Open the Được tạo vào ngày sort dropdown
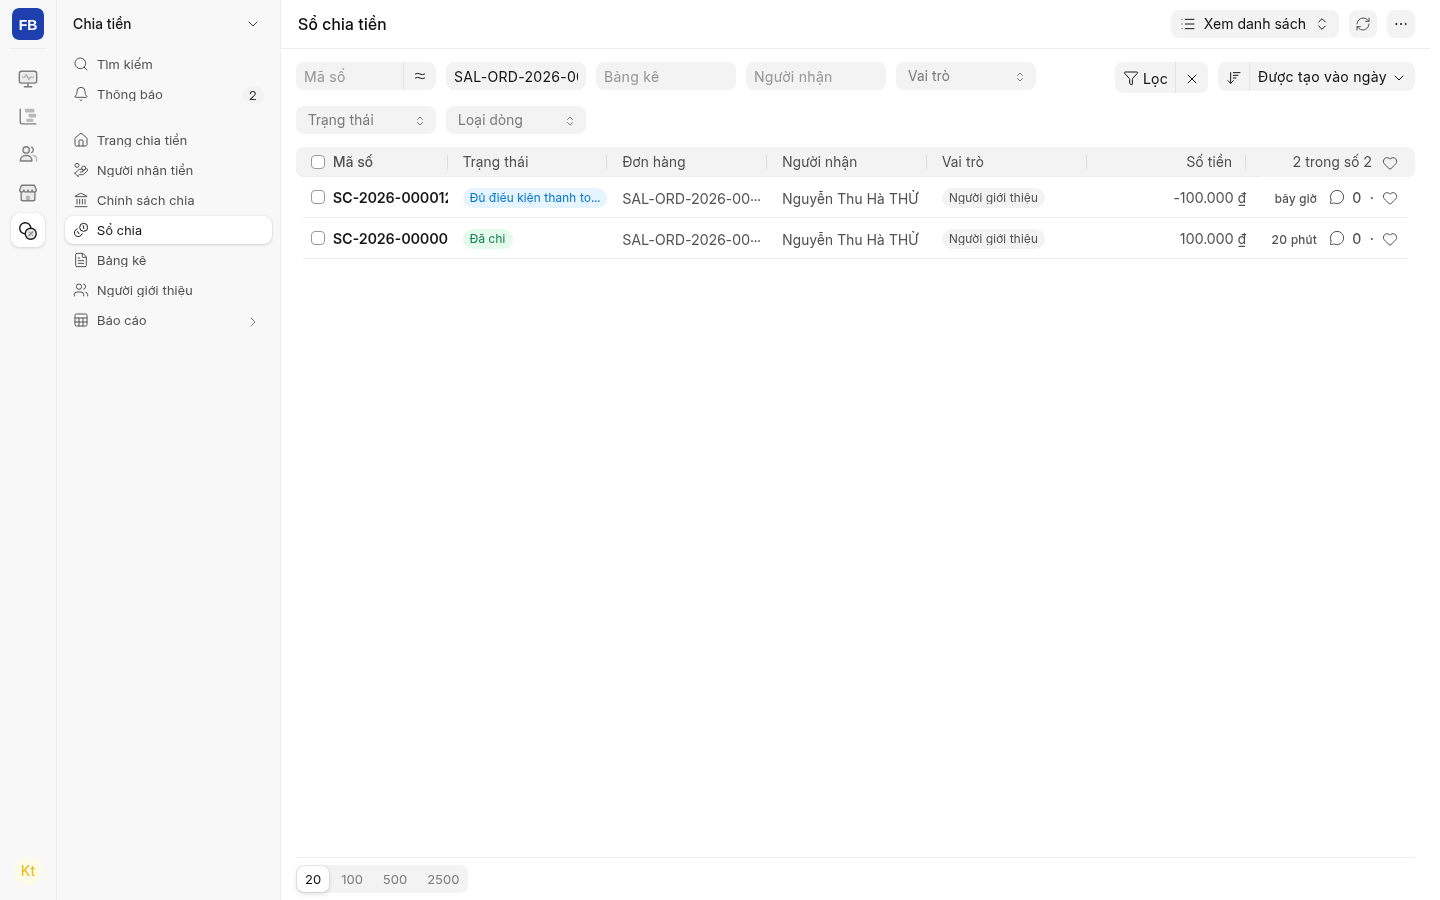The image size is (1440, 900). click(1332, 77)
